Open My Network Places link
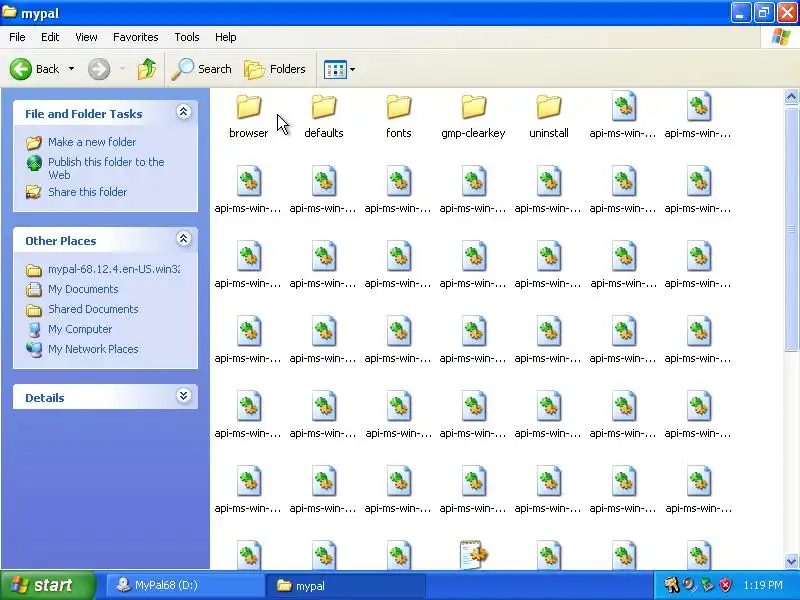The width and height of the screenshot is (800, 600). click(x=93, y=349)
